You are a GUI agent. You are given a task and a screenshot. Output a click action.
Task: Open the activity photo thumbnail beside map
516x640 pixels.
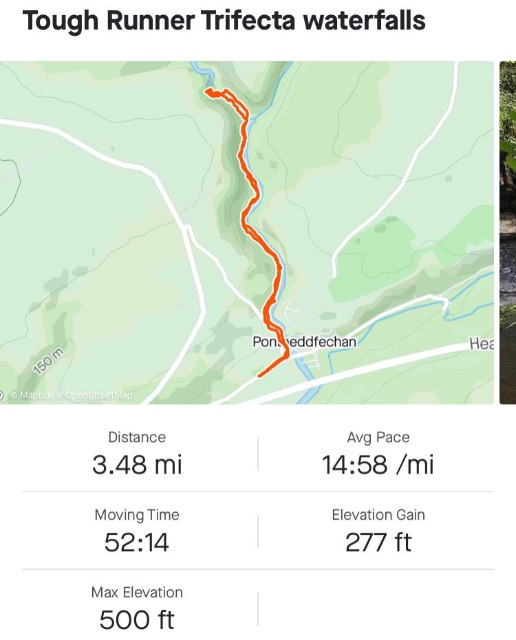[507, 233]
